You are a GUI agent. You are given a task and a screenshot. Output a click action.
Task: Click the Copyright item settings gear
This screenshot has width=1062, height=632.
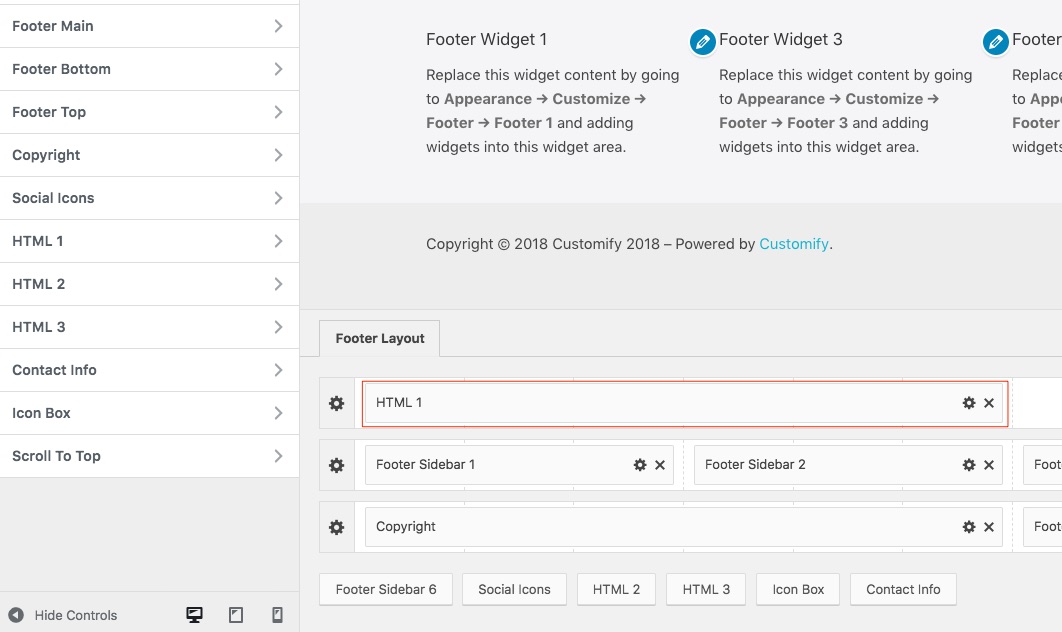(968, 527)
